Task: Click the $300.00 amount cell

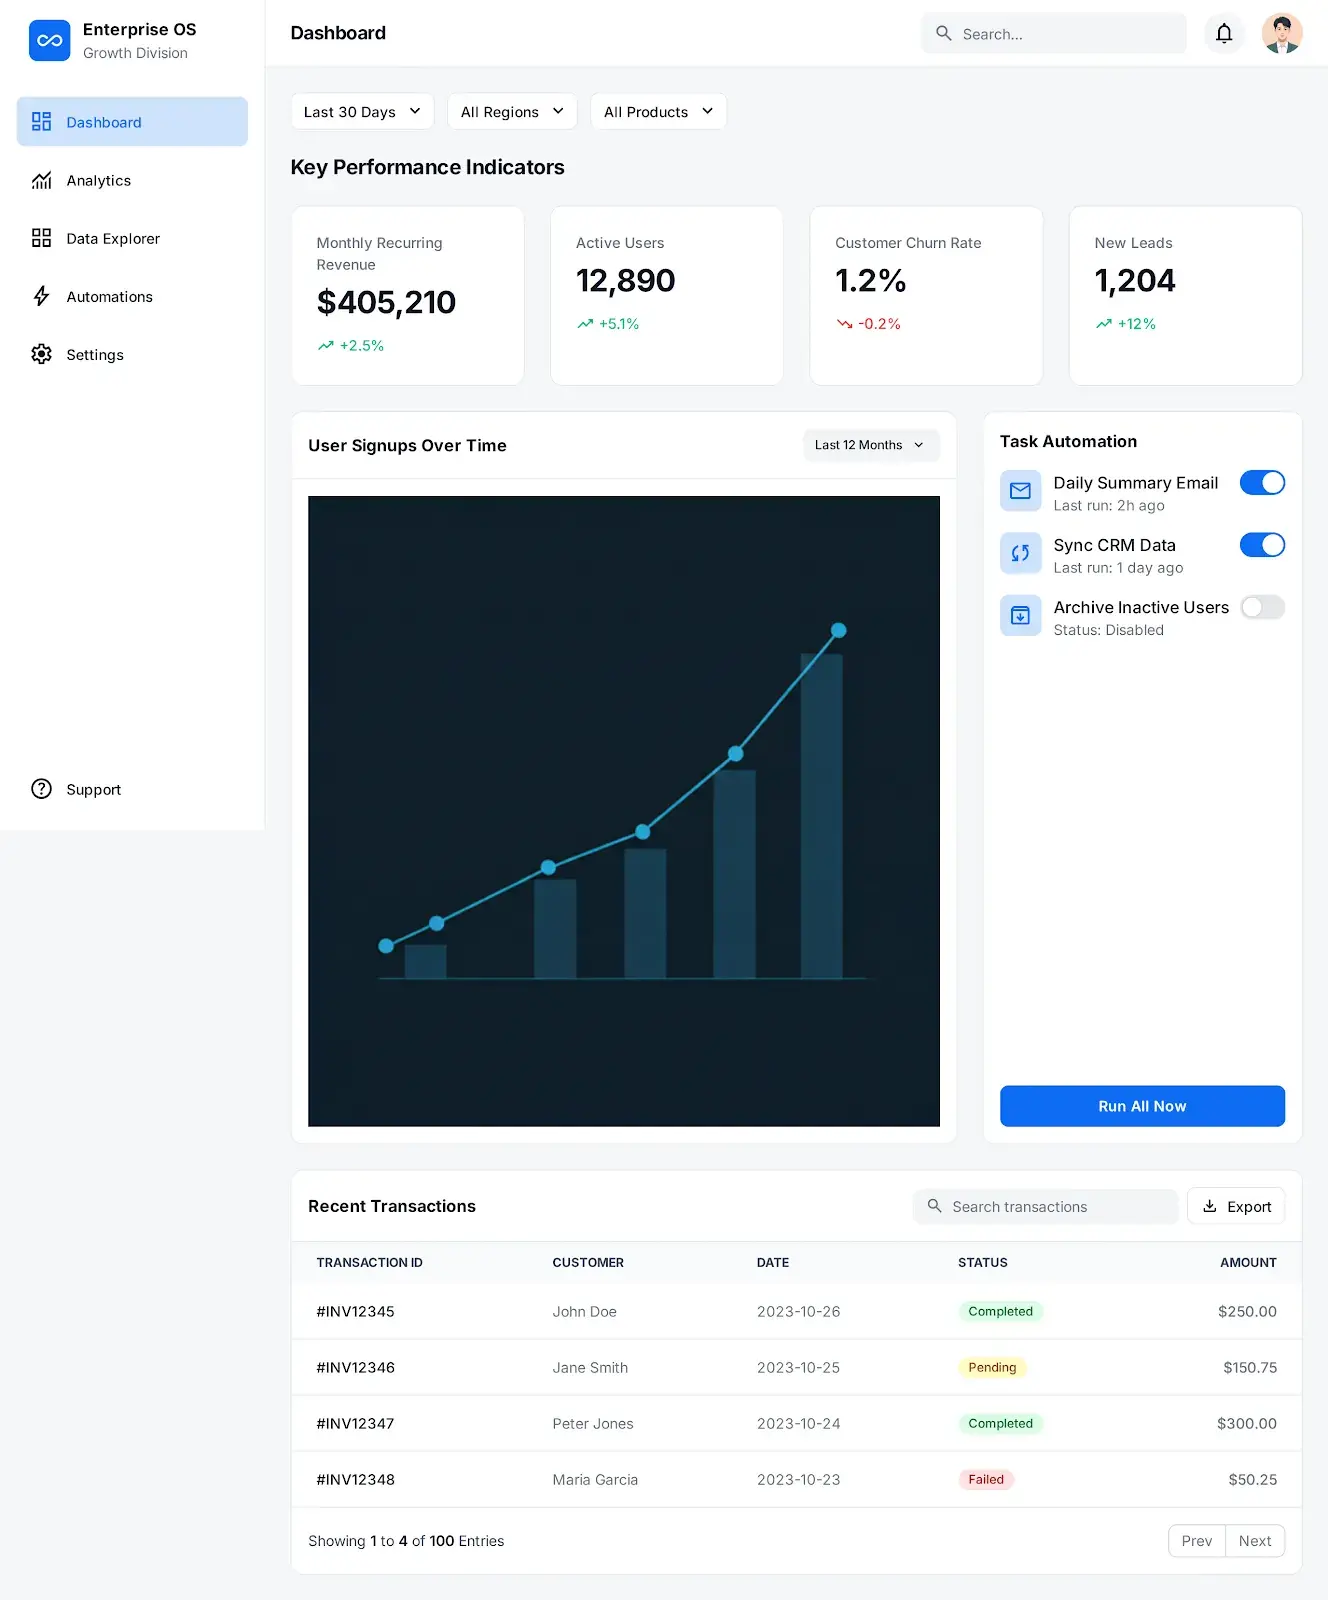Action: click(x=1246, y=1423)
